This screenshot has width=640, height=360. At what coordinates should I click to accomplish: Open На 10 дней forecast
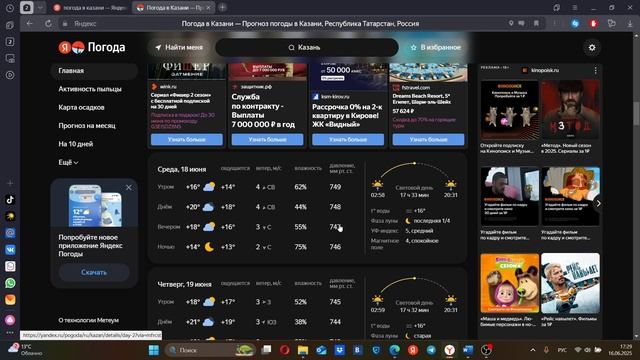click(76, 144)
